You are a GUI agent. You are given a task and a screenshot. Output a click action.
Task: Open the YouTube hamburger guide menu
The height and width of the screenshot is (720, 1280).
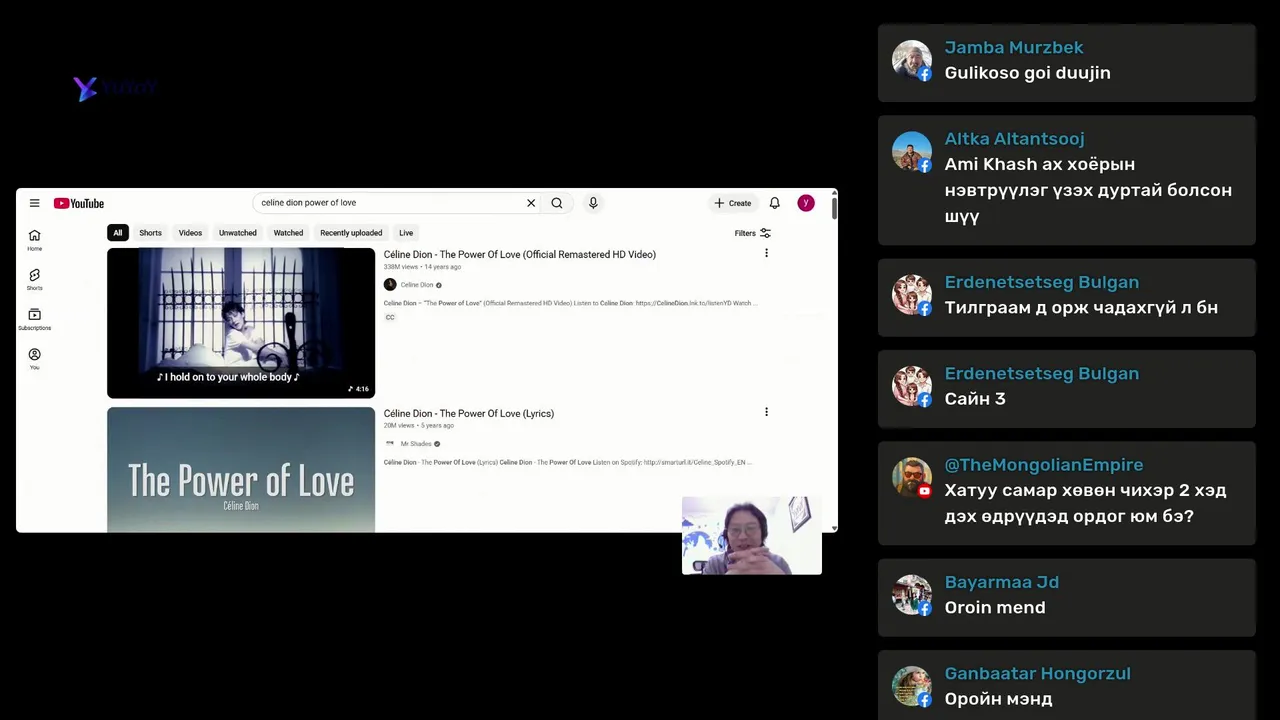(34, 203)
